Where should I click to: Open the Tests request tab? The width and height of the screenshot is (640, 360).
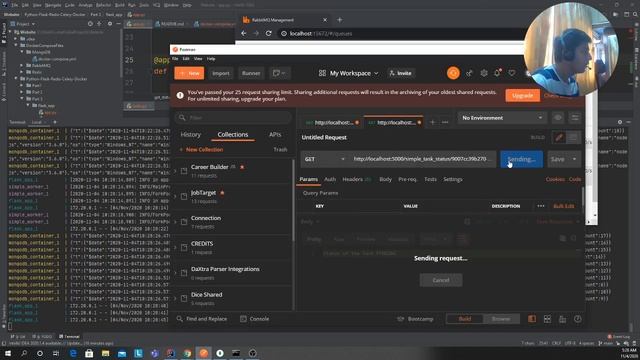click(430, 179)
